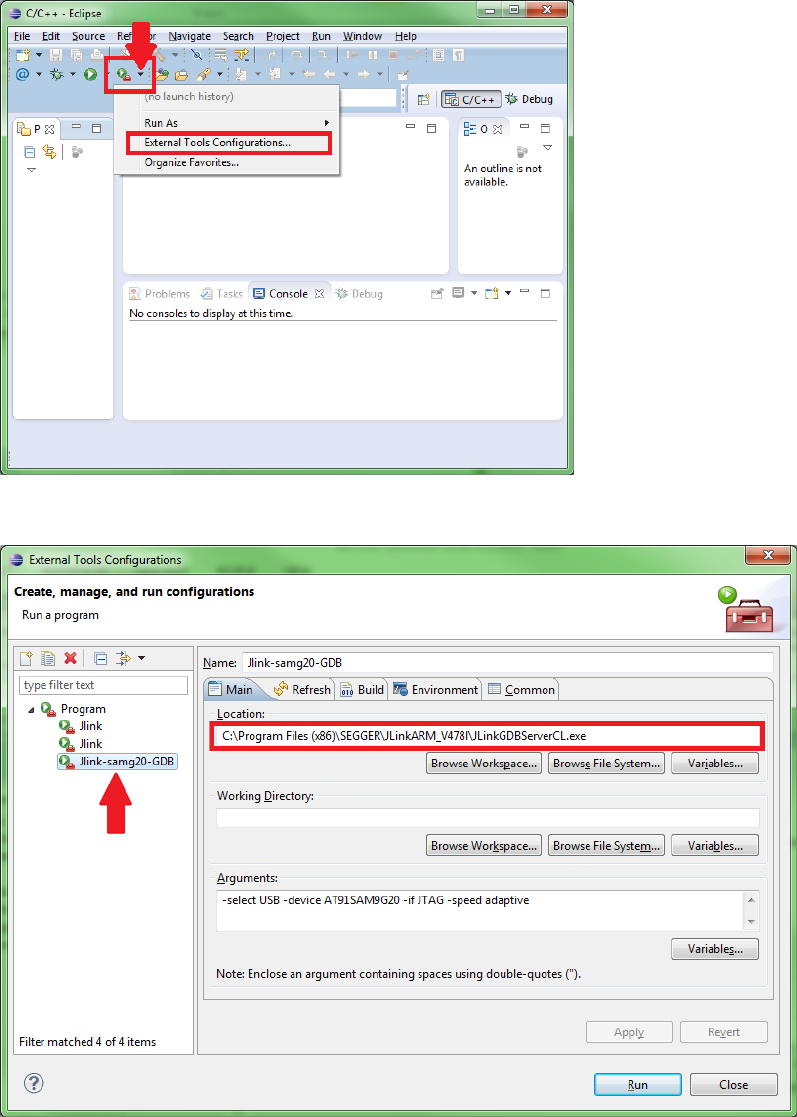Minimize the Outline view
The width and height of the screenshot is (797, 1117).
(x=525, y=128)
